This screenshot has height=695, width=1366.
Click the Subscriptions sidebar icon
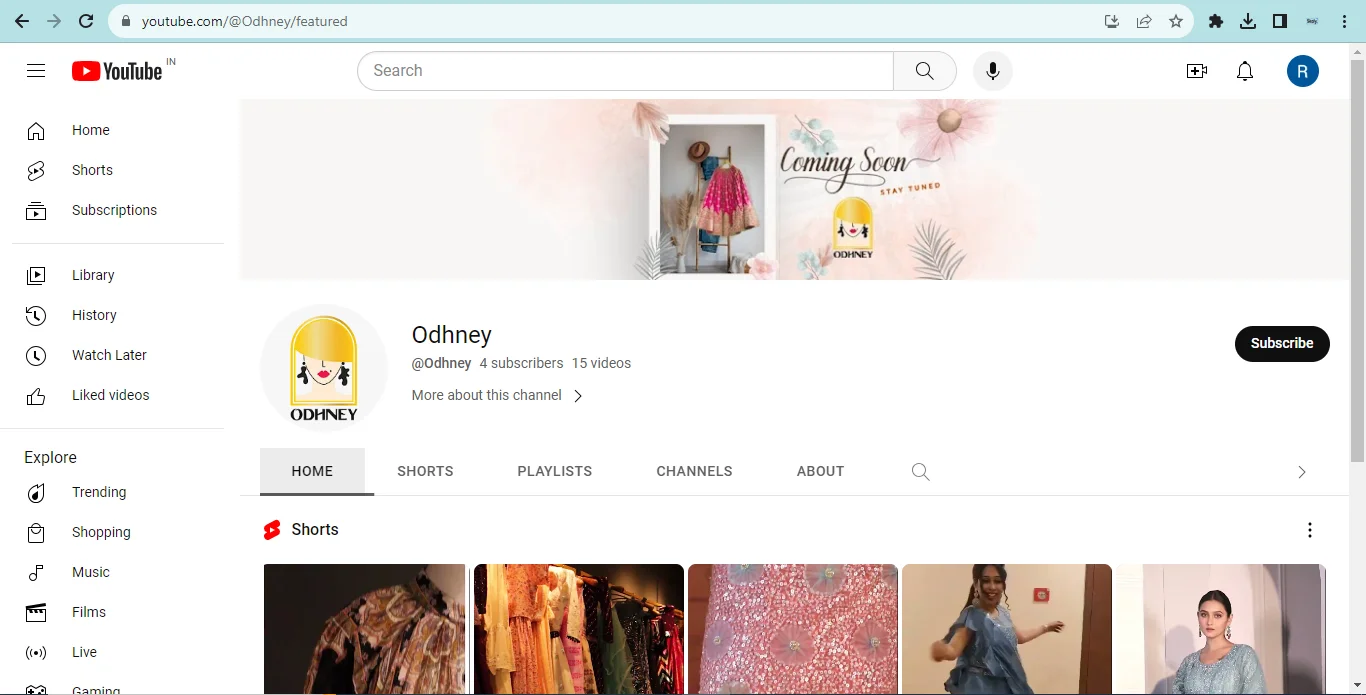pyautogui.click(x=36, y=211)
